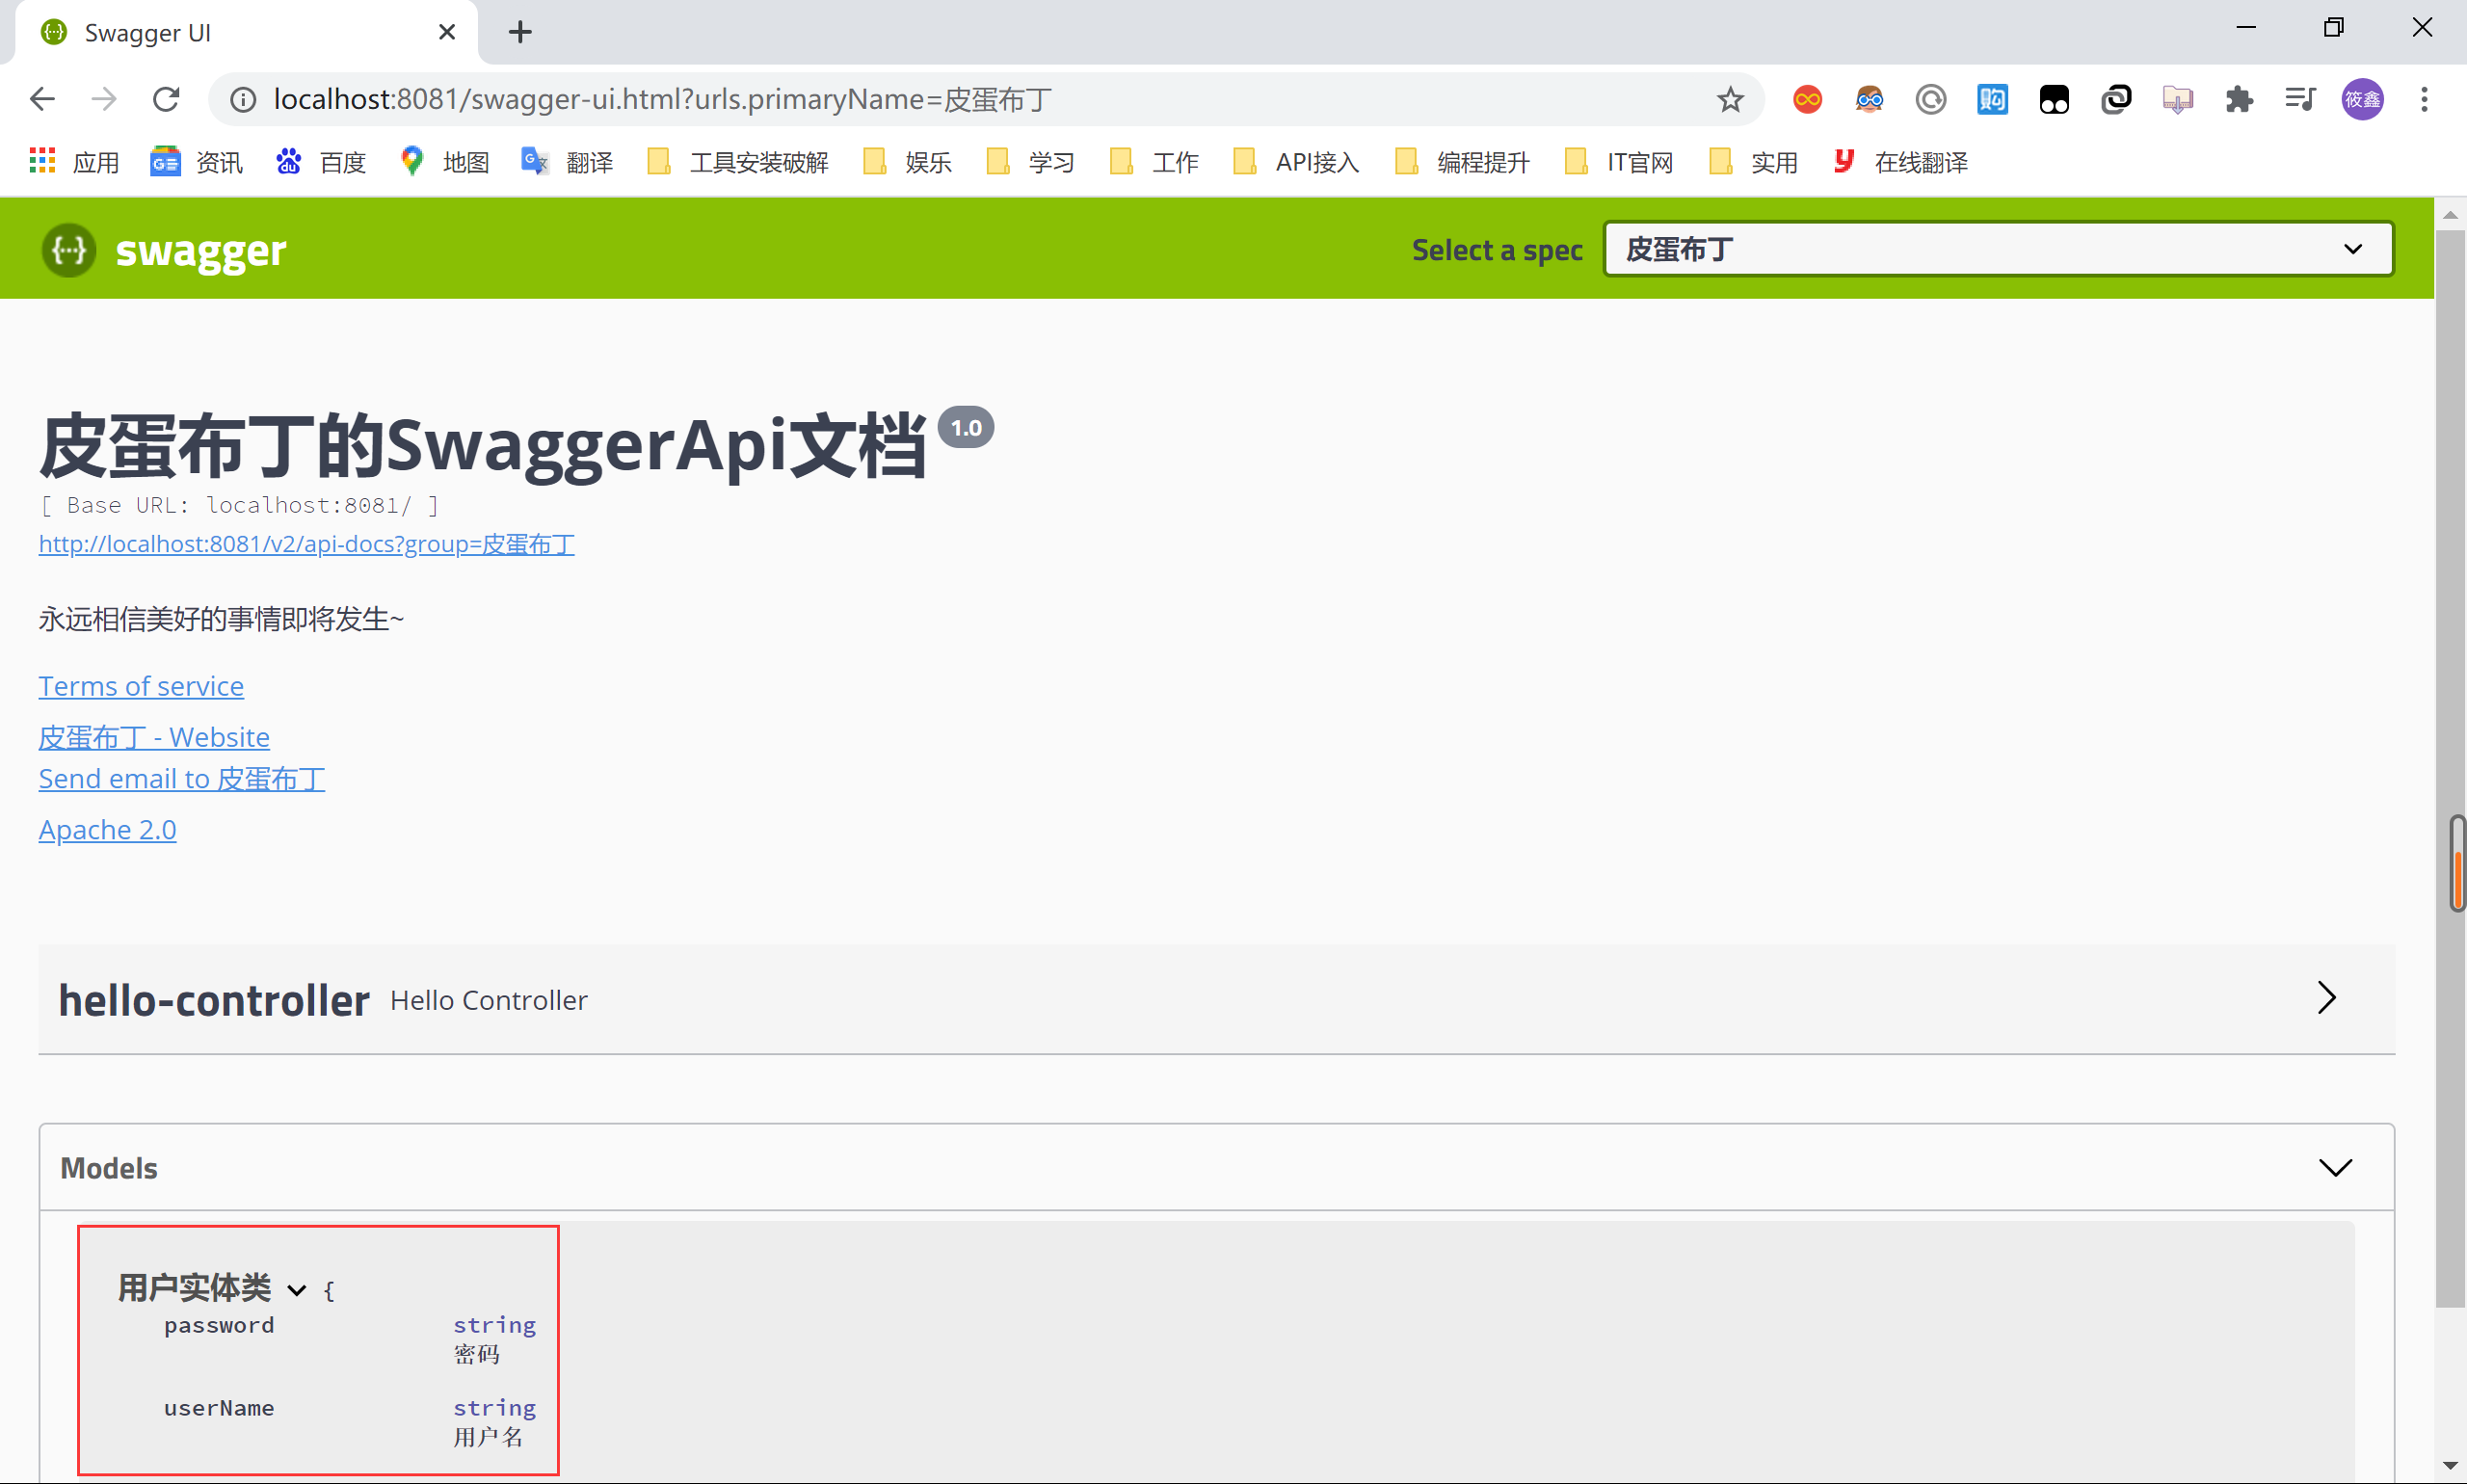Screen dimensions: 2467x1484
Task: Select the Apache 2.0 license link
Action: pyautogui.click(x=108, y=829)
